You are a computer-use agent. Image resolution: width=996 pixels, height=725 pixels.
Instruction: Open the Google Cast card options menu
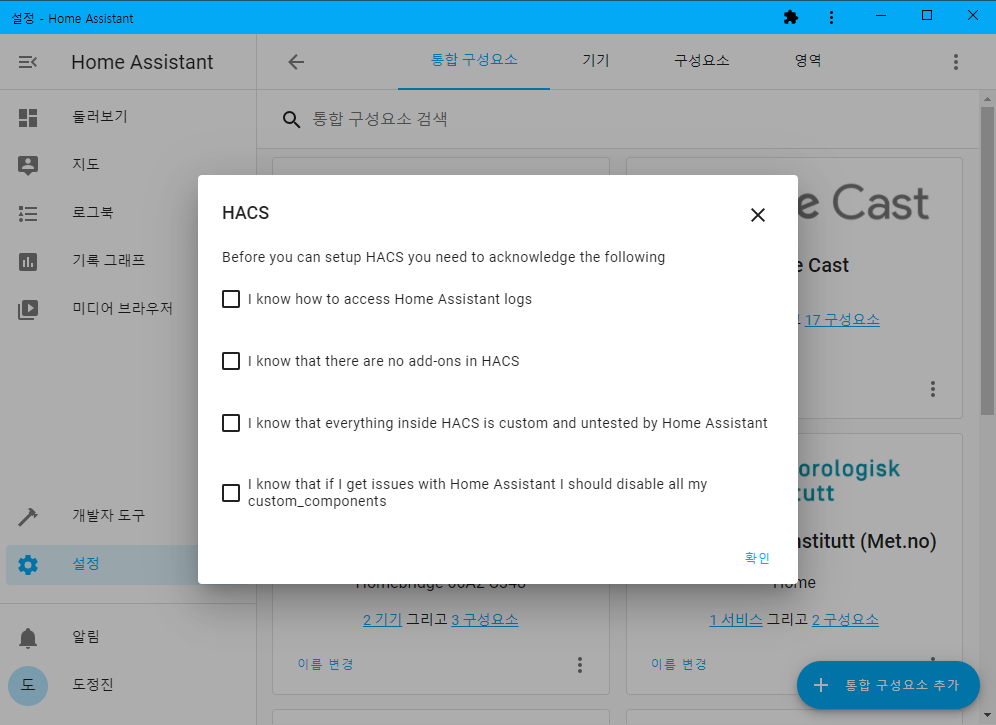pos(932,389)
